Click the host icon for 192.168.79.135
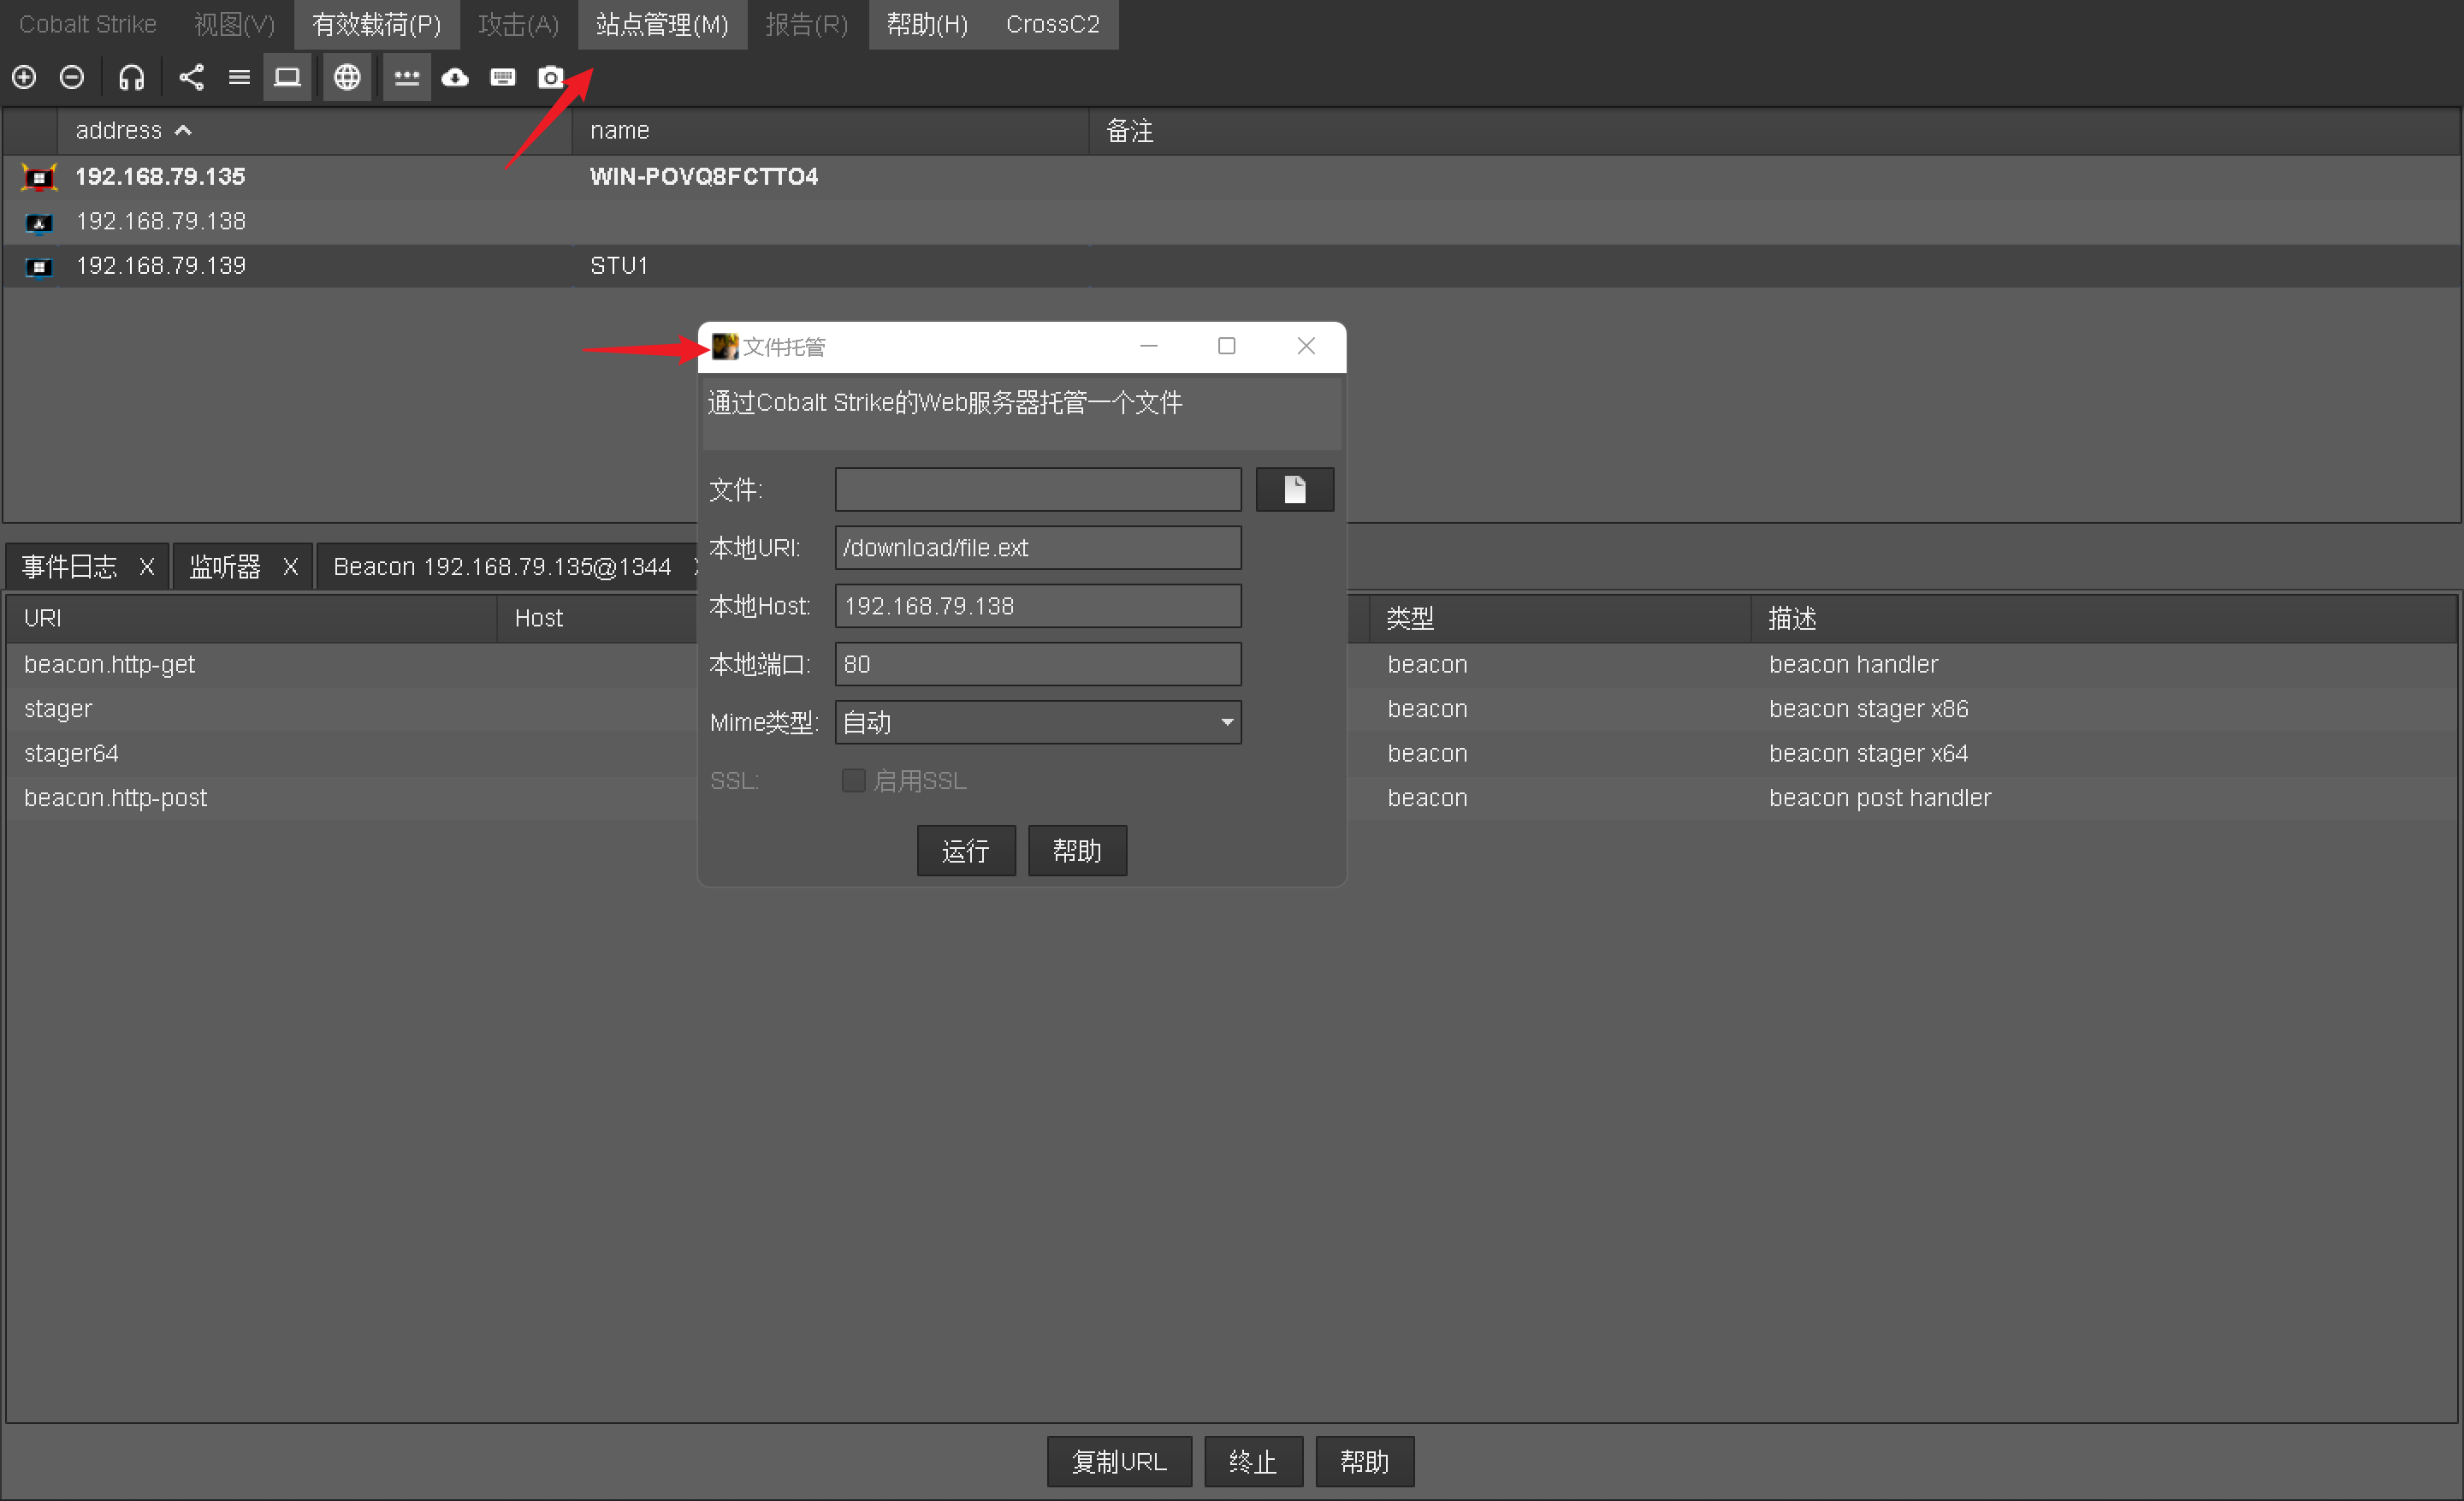The width and height of the screenshot is (2464, 1501). click(x=39, y=178)
